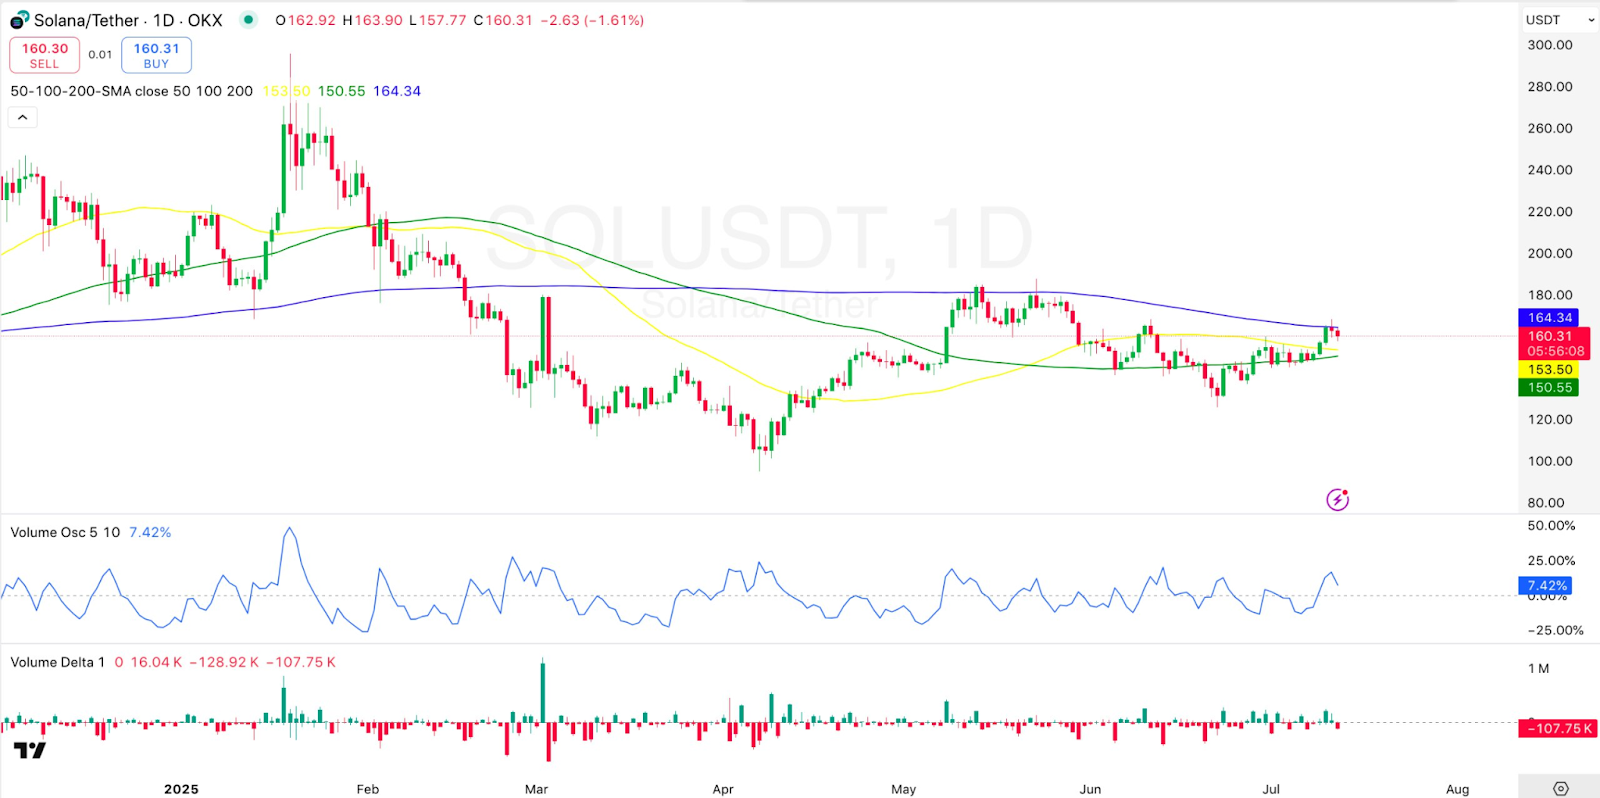
Task: Click the yellow 153.50 price axis tag
Action: pyautogui.click(x=1549, y=370)
